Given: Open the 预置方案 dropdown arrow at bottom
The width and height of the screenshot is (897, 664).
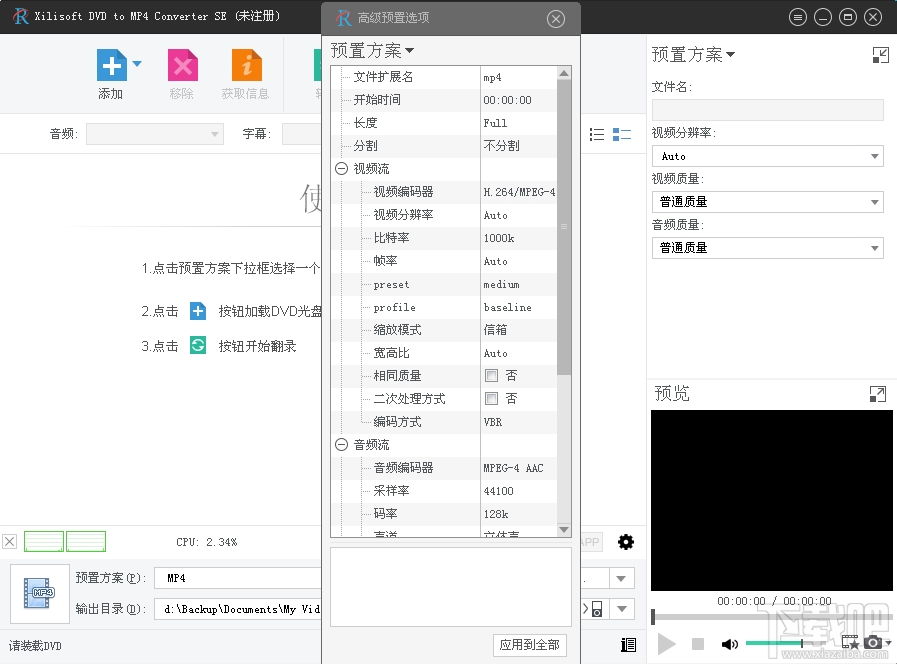Looking at the screenshot, I should click(621, 578).
